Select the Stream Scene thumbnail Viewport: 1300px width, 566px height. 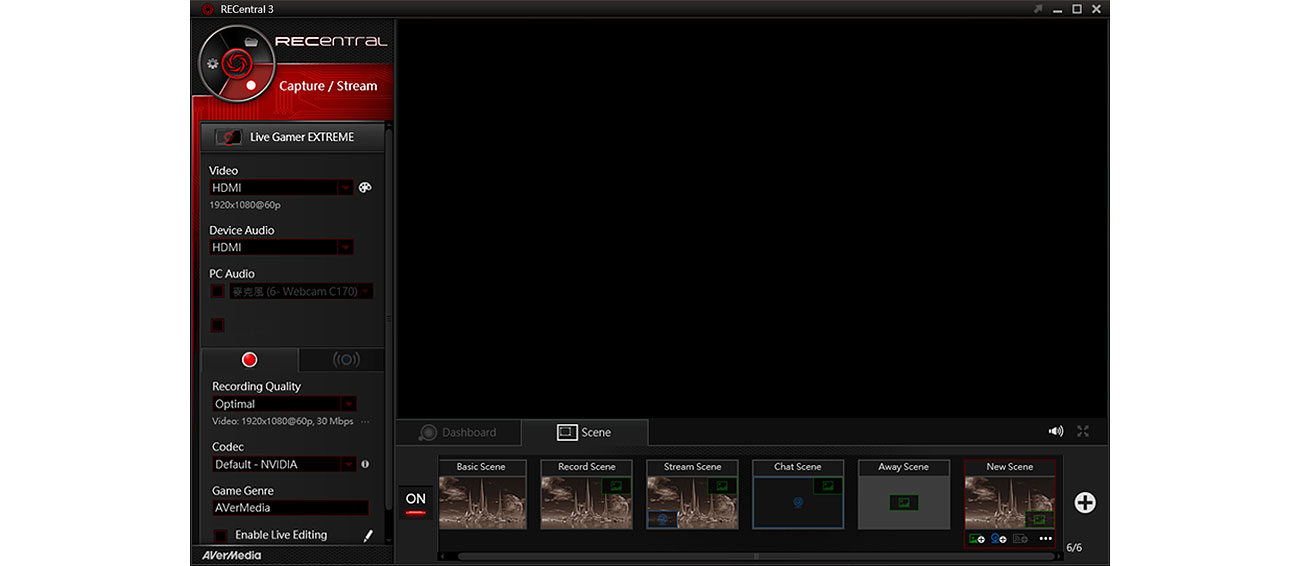tap(693, 494)
